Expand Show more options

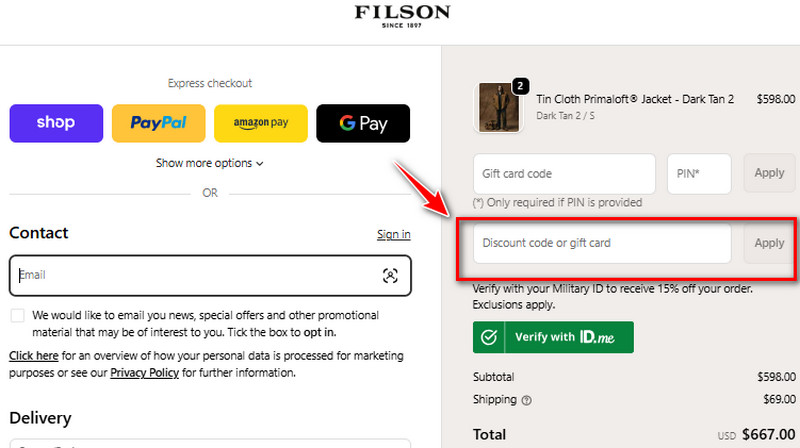tap(210, 163)
